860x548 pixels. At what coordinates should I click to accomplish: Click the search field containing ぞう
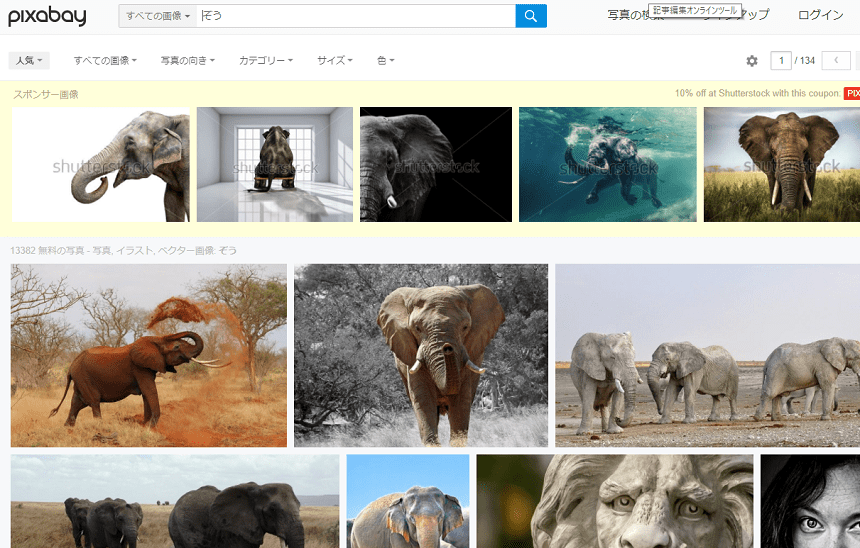[357, 16]
